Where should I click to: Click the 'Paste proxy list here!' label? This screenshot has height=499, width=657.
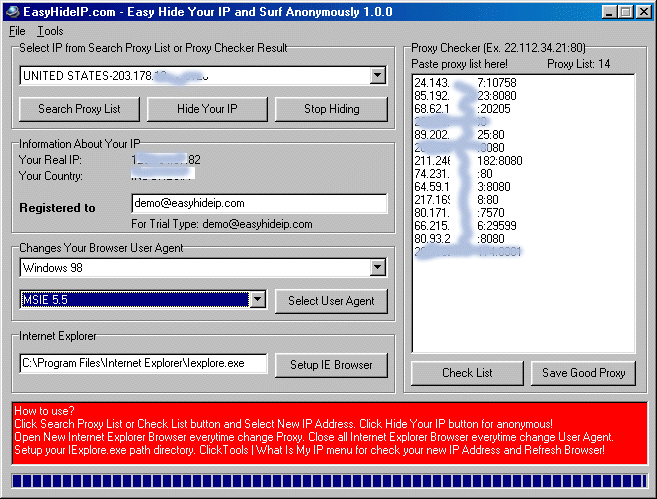(x=459, y=64)
